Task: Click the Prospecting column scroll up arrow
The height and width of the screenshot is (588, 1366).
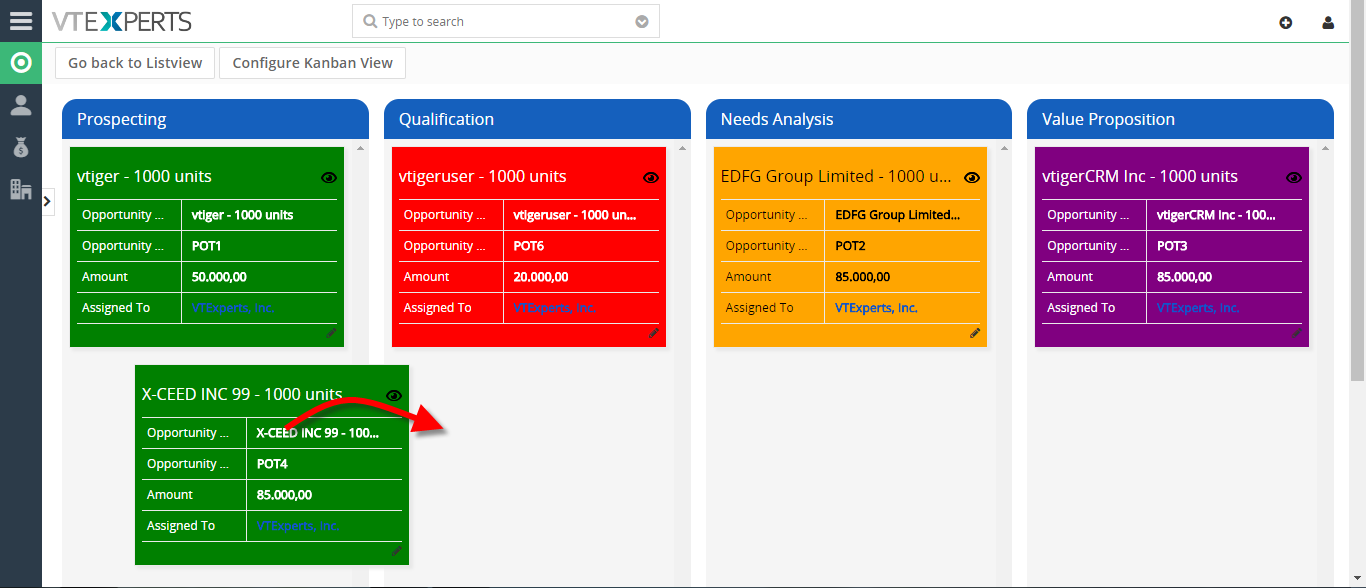Action: coord(360,148)
